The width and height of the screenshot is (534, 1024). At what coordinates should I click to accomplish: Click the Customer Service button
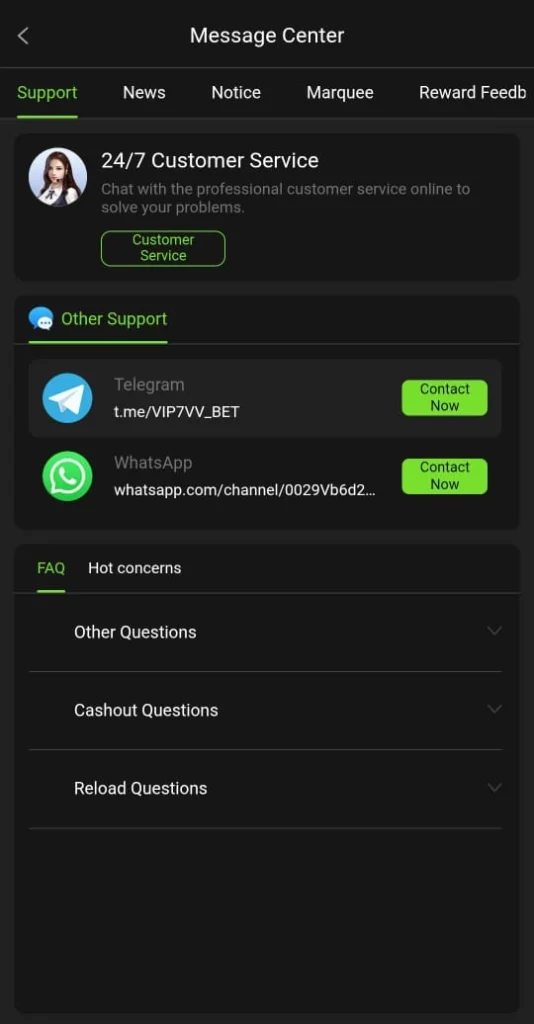pyautogui.click(x=163, y=248)
